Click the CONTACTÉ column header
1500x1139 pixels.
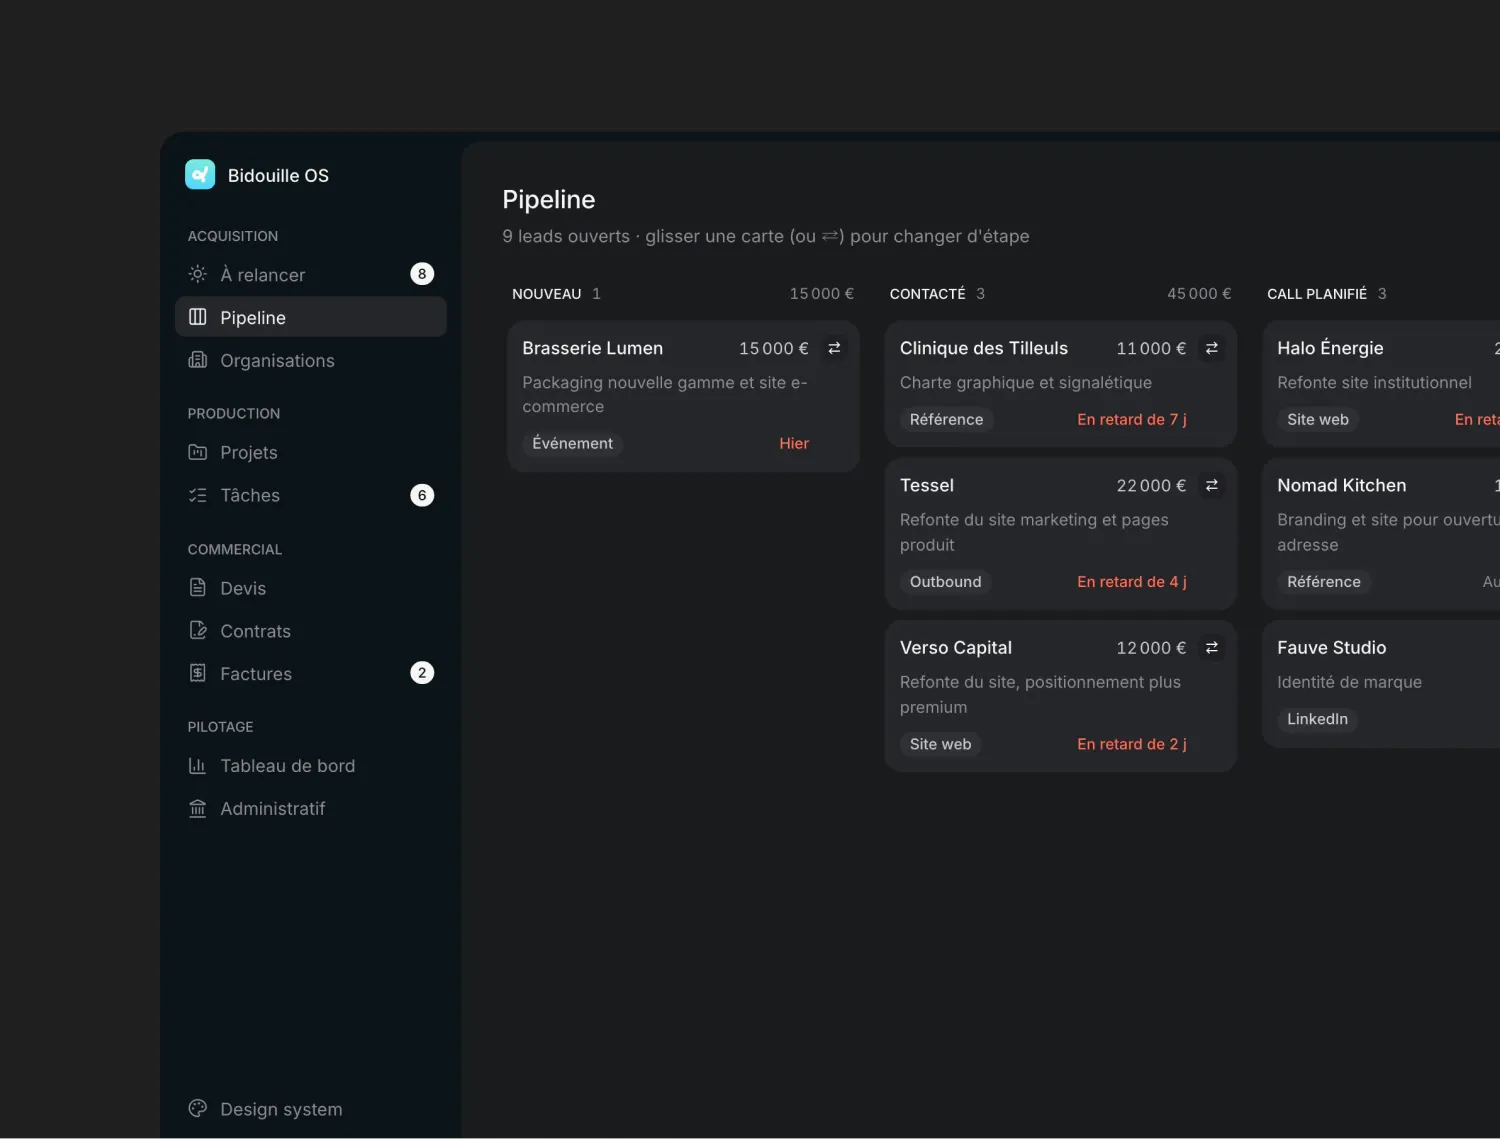coord(927,294)
